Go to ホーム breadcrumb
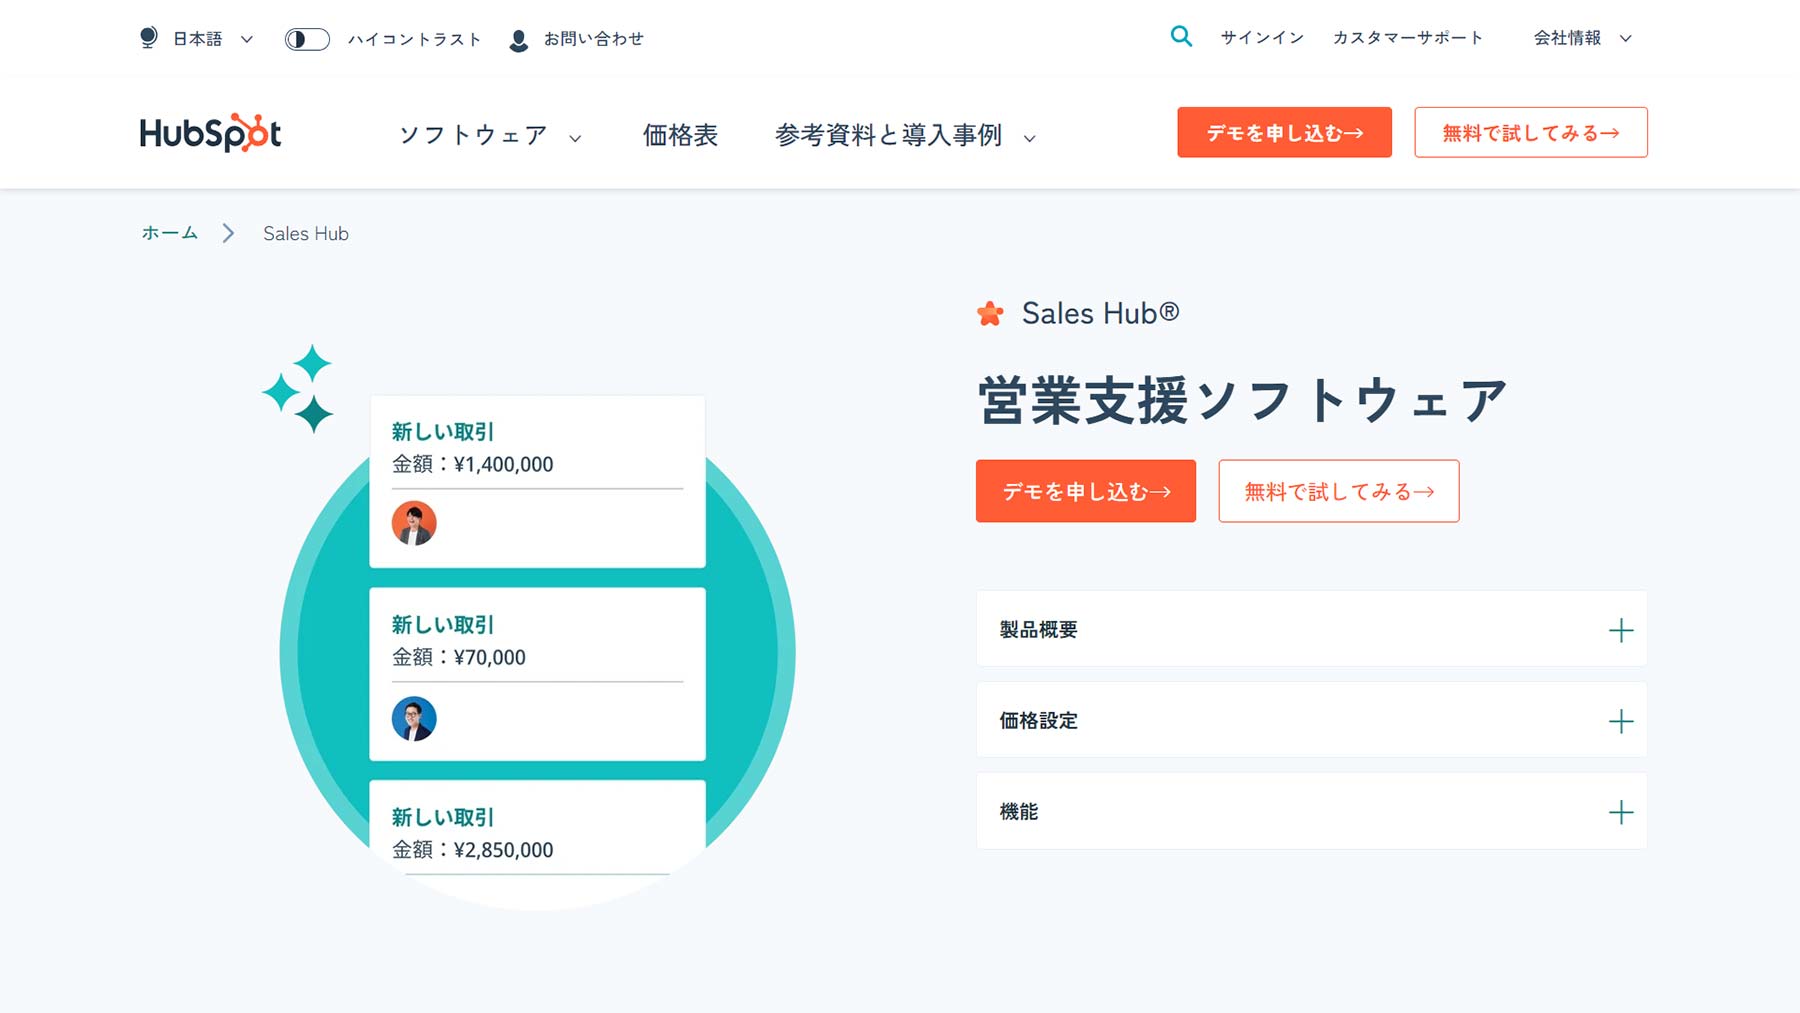Viewport: 1800px width, 1013px height. click(x=169, y=233)
